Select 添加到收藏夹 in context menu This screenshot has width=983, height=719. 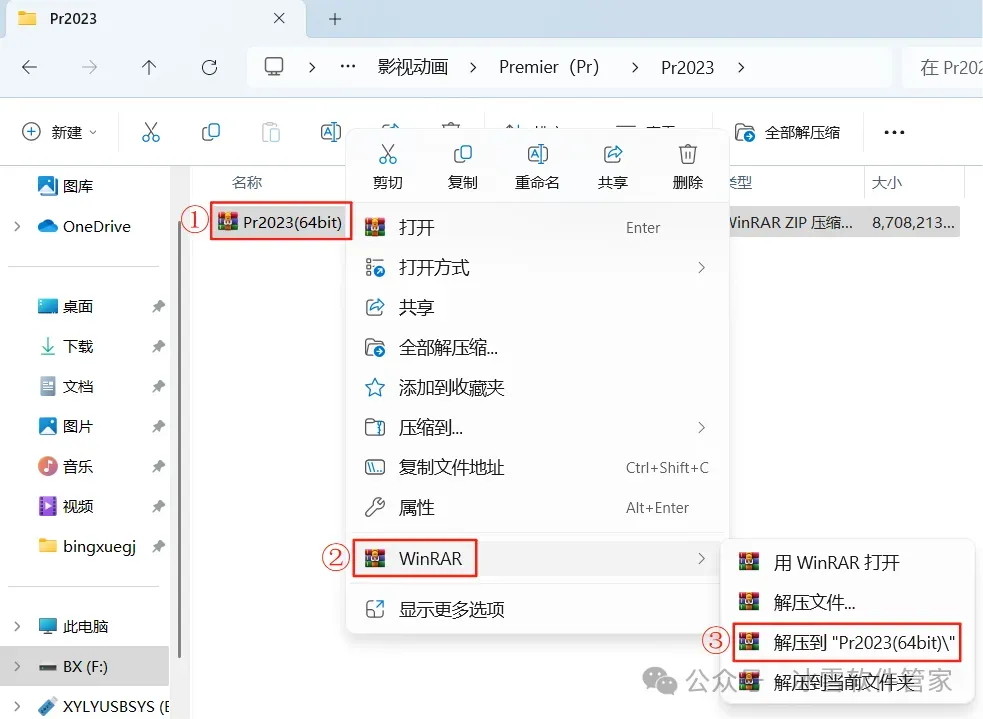(537, 387)
